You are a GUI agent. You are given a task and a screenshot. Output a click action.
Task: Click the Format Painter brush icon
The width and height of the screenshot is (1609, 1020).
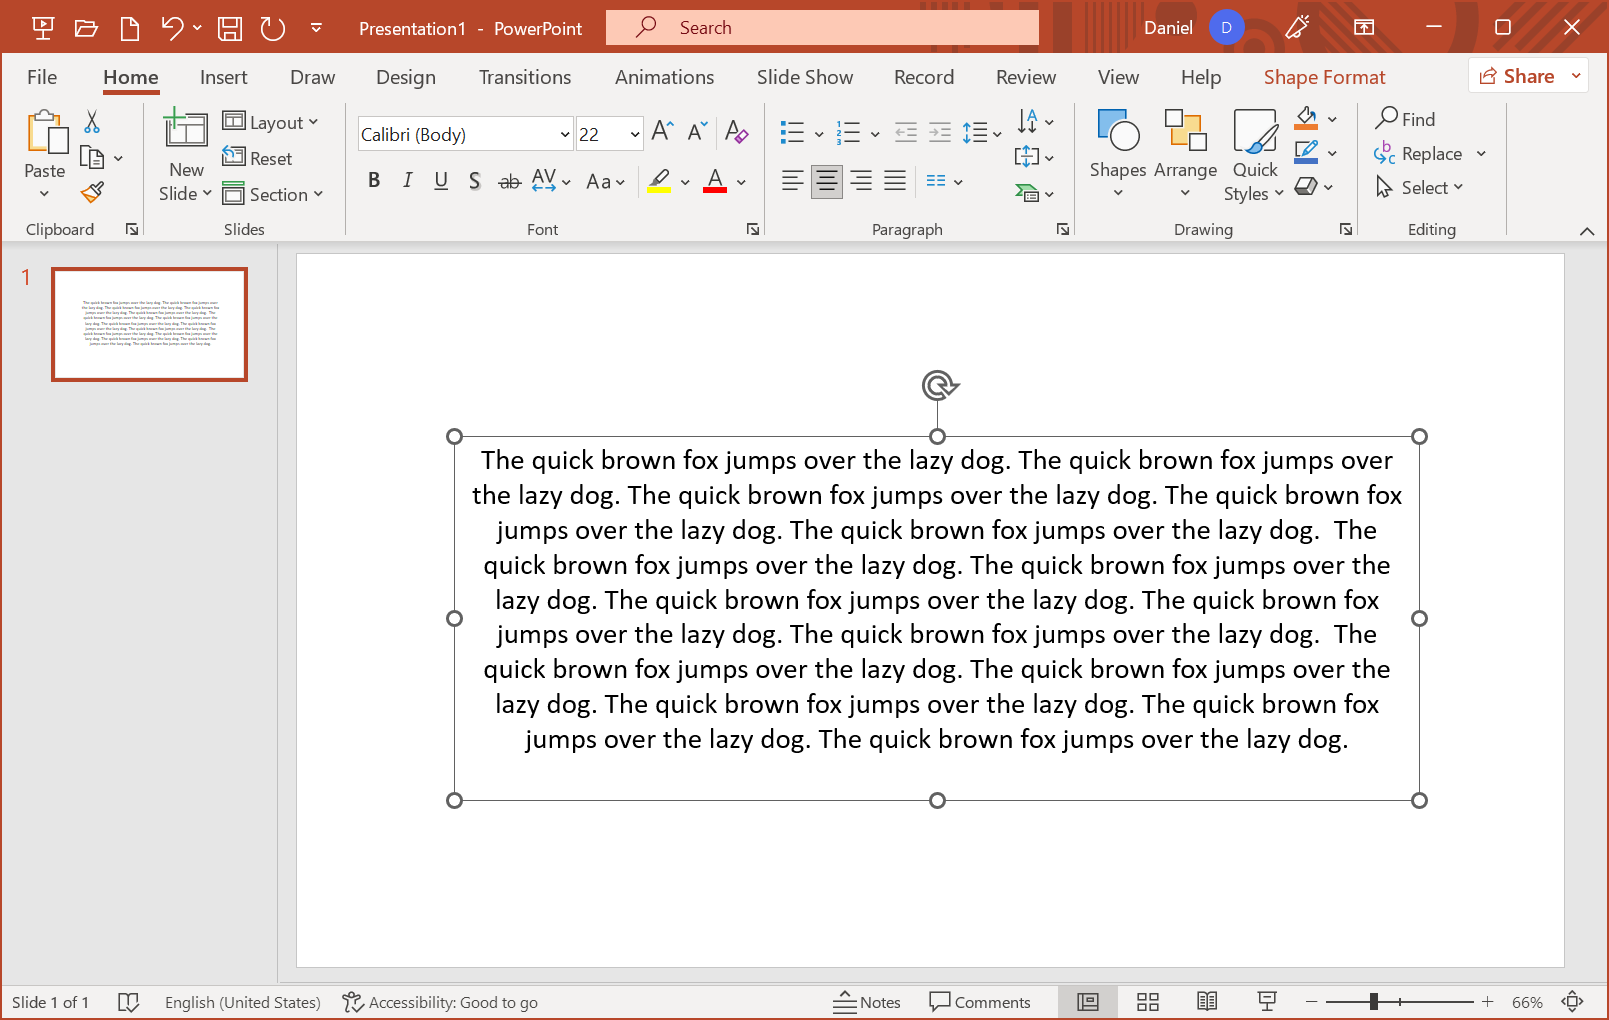[x=93, y=191]
